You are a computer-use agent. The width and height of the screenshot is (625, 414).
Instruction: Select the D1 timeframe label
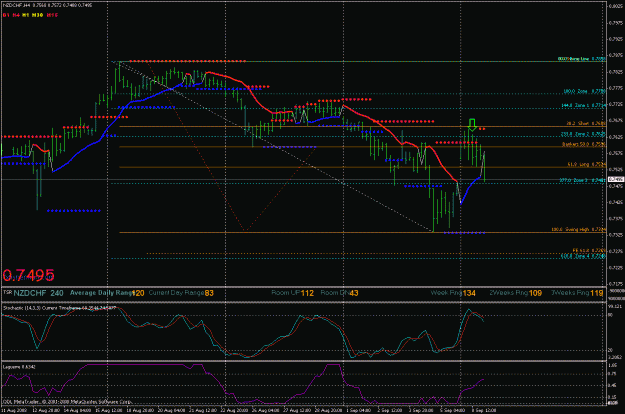(6, 15)
